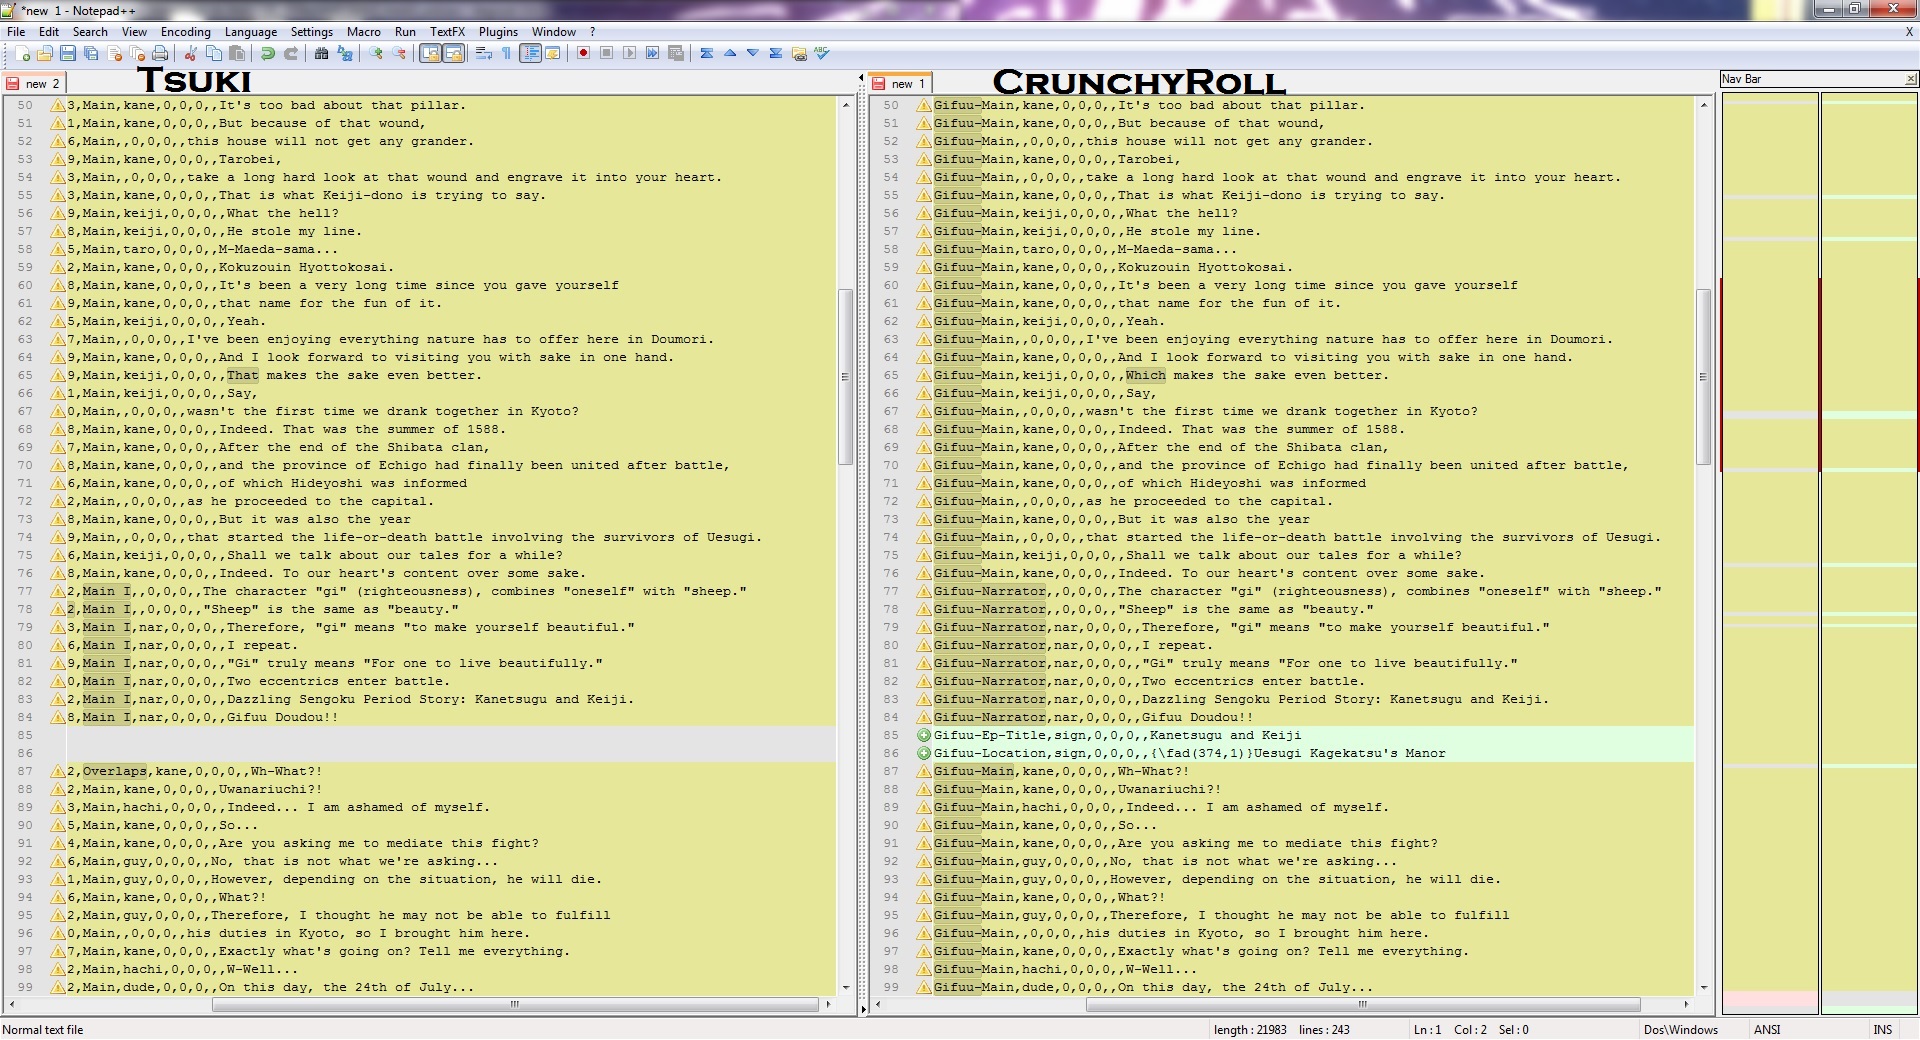Open the Macro menu
This screenshot has height=1040, width=1920.
coord(364,32)
